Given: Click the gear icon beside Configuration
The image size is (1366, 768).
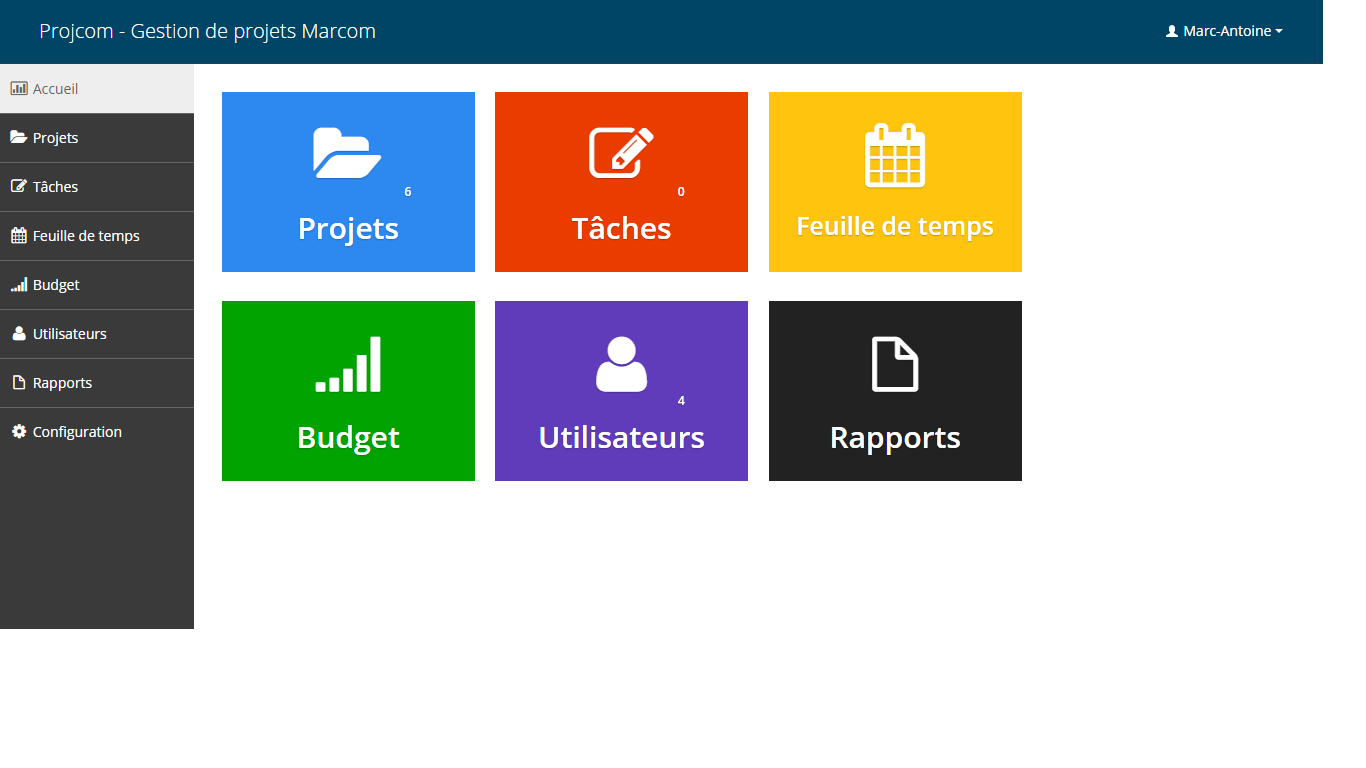Looking at the screenshot, I should click(18, 432).
